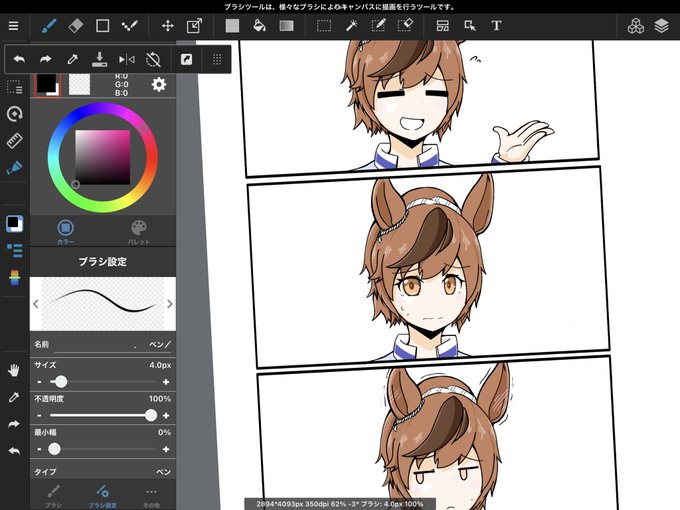The height and width of the screenshot is (510, 680).
Task: Toggle the drawing assist pen icon
Action: [14, 168]
